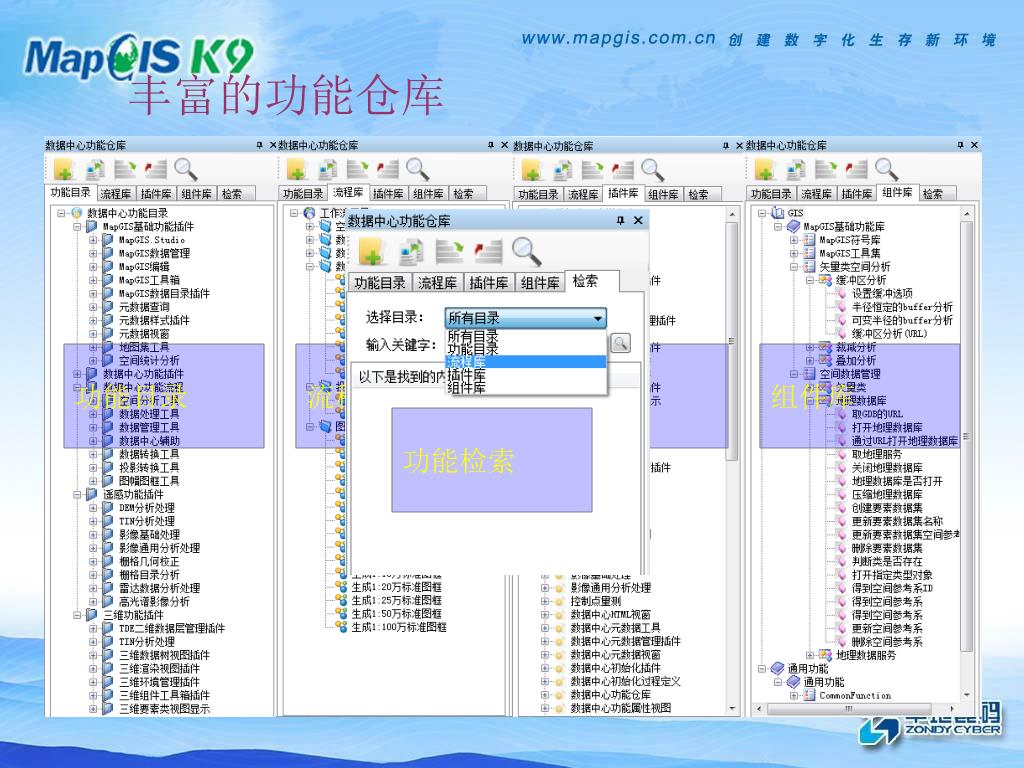
Task: Click the vertical scrollbar of the component tree panel
Action: click(x=967, y=436)
